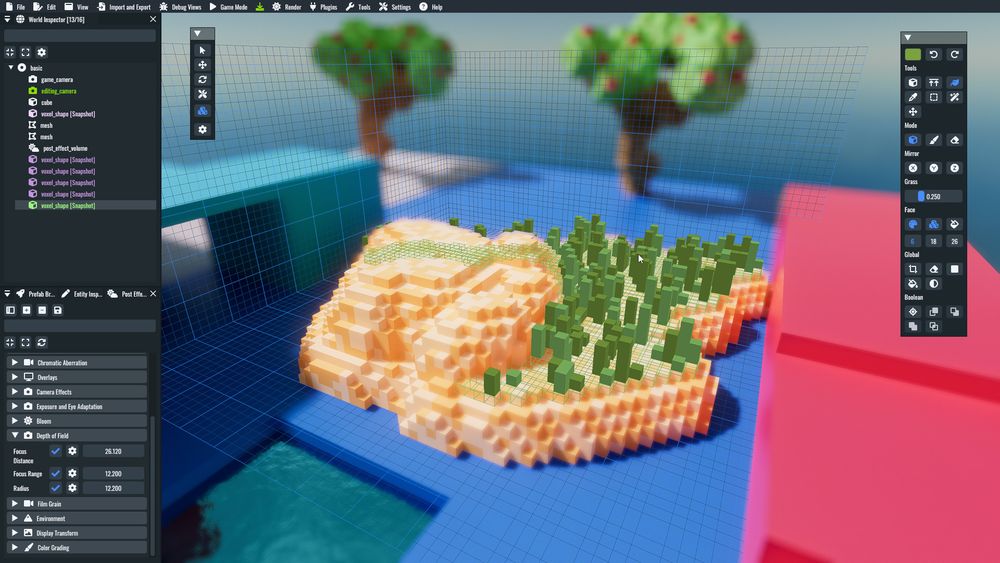Click the save icon in Post Effects panel
1000x563 pixels.
[57, 311]
